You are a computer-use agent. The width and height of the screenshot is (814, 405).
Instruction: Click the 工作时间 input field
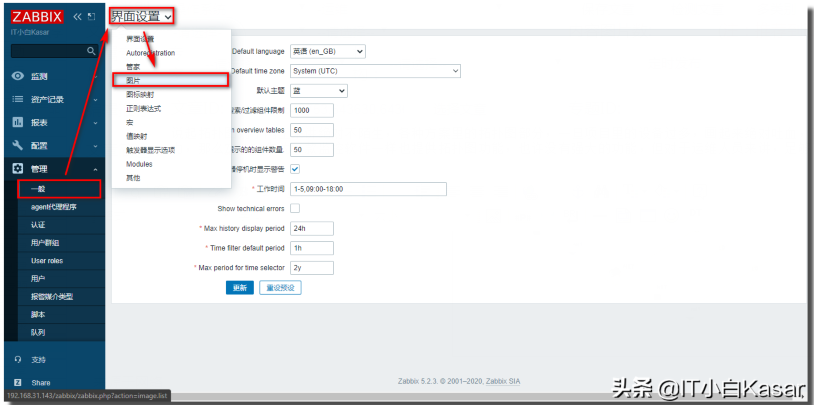click(369, 189)
